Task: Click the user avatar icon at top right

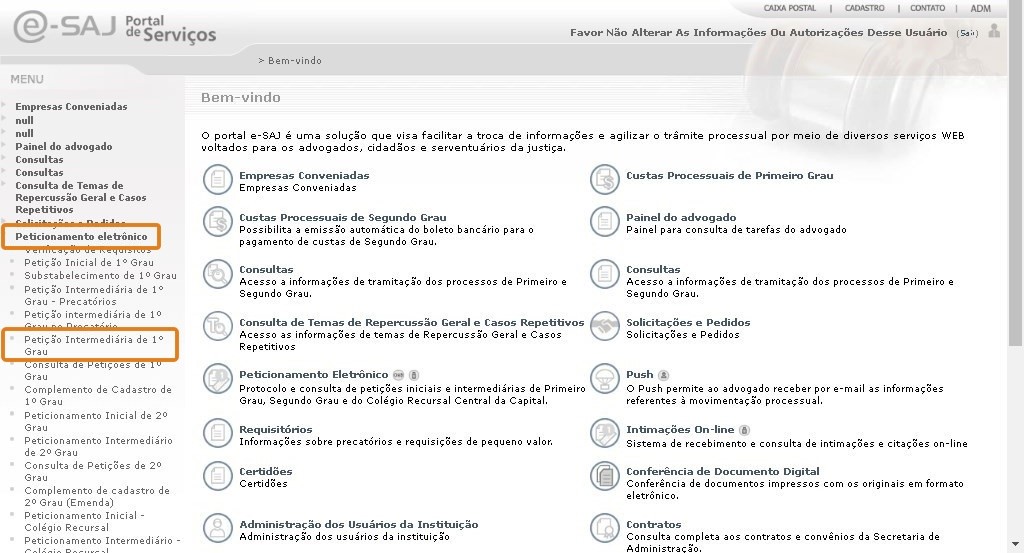Action: click(994, 31)
